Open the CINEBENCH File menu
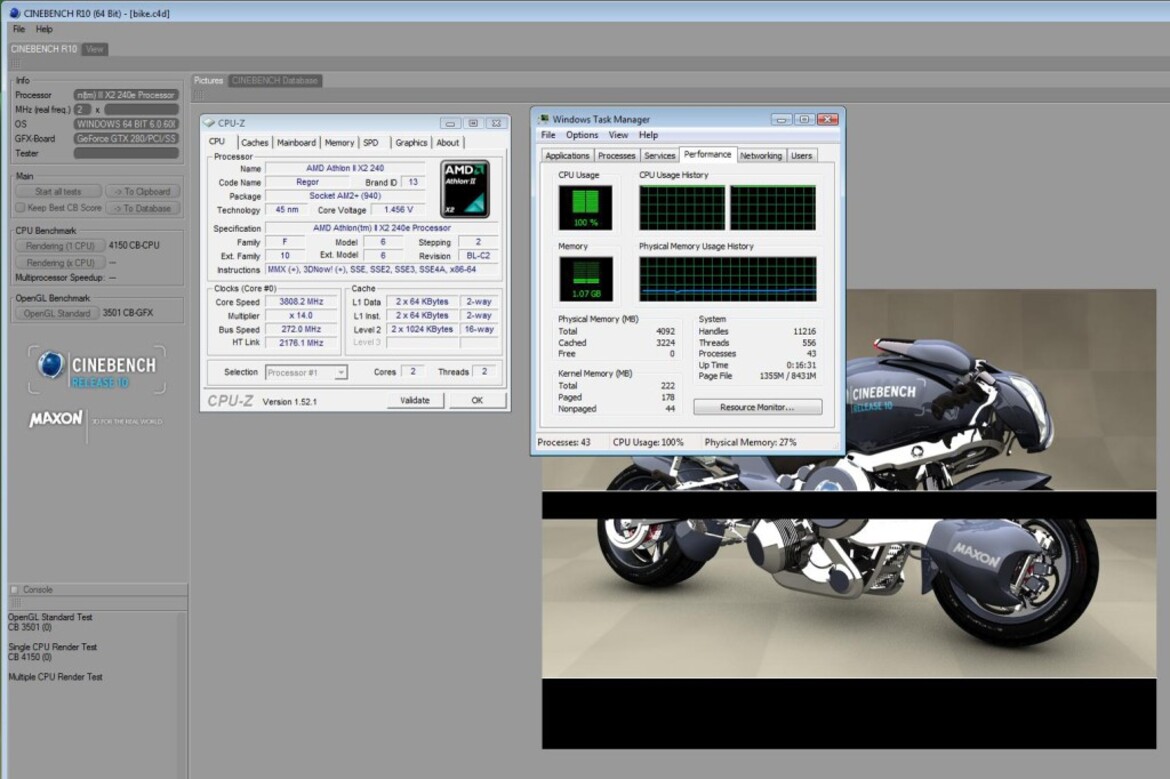The height and width of the screenshot is (779, 1170). [x=19, y=29]
